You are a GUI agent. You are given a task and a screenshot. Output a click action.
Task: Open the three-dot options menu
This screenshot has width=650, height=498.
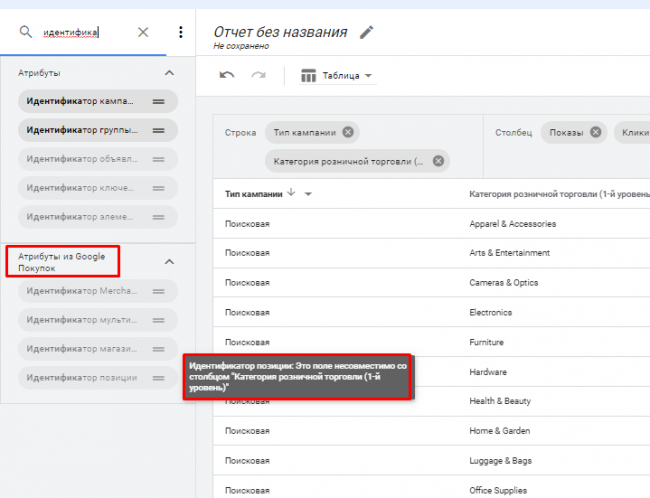(x=180, y=32)
